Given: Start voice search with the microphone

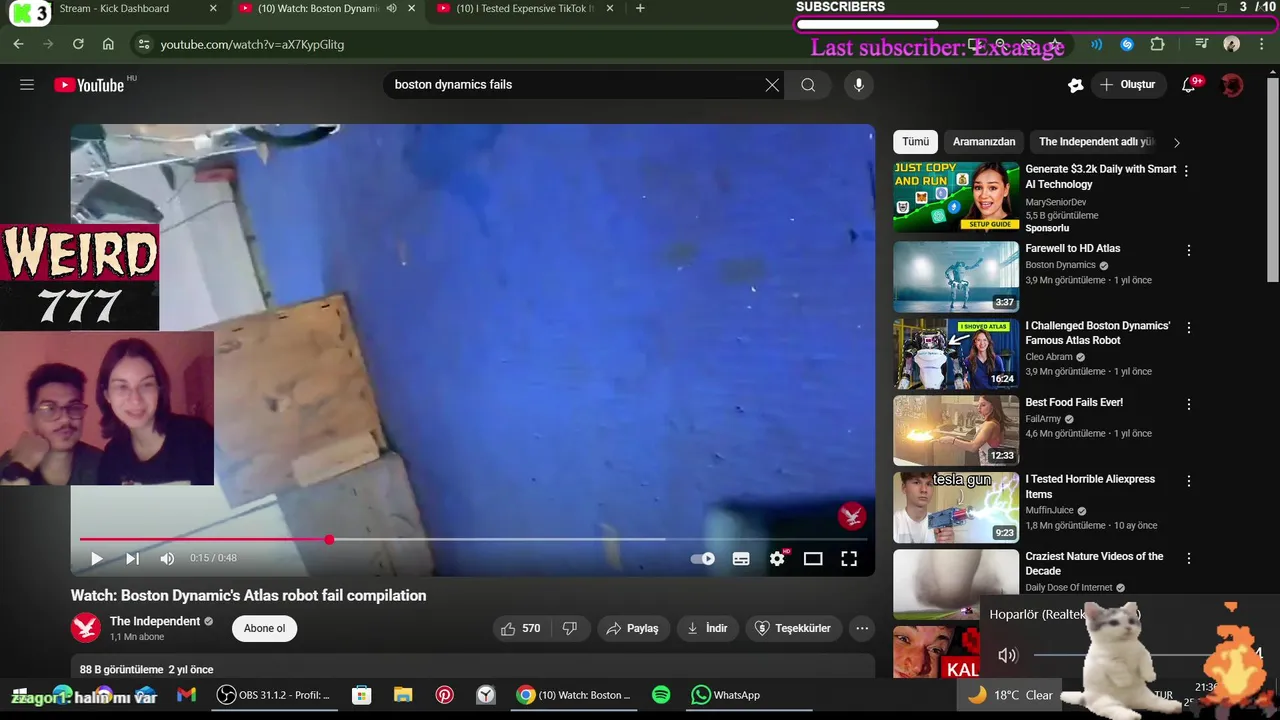Looking at the screenshot, I should click(858, 85).
